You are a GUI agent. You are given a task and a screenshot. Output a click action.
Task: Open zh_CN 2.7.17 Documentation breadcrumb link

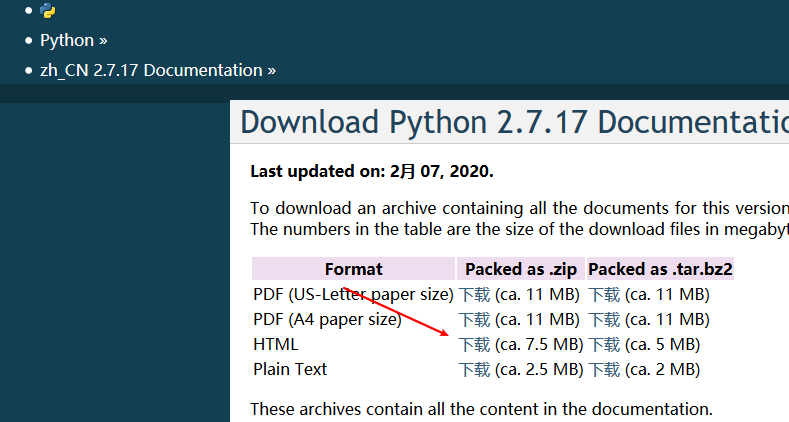(151, 70)
